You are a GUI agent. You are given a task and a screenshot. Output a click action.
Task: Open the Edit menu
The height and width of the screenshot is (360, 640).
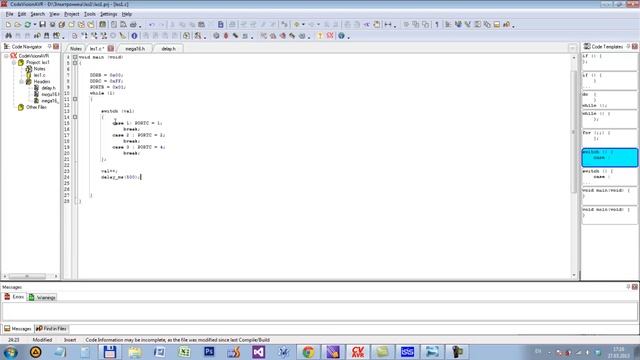click(22, 14)
